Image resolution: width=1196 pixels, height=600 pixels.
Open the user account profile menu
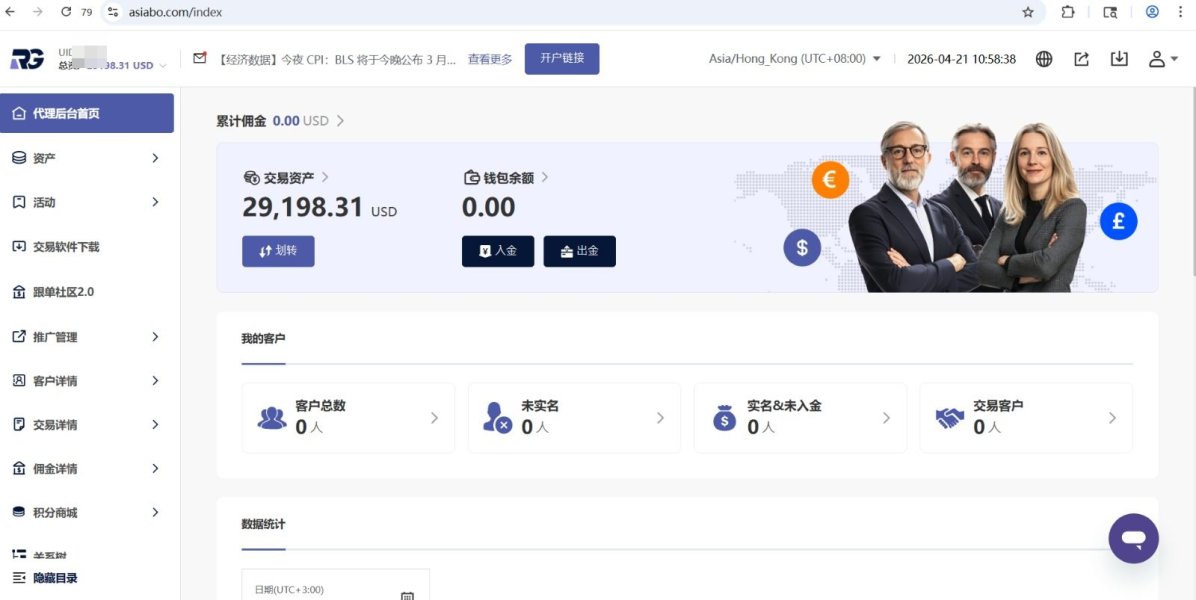tap(1163, 59)
